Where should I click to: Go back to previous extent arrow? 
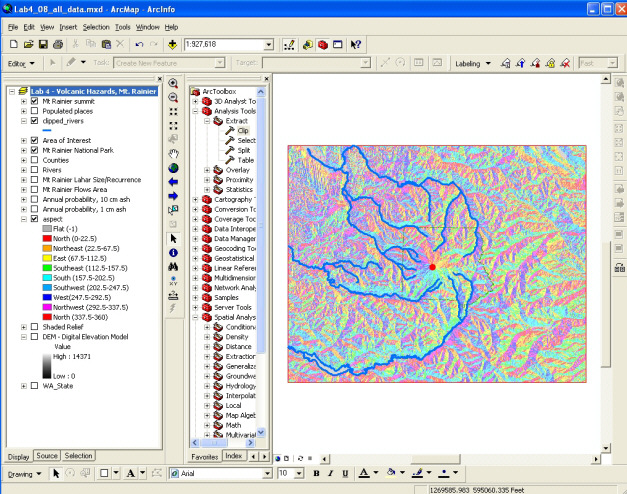(x=173, y=182)
